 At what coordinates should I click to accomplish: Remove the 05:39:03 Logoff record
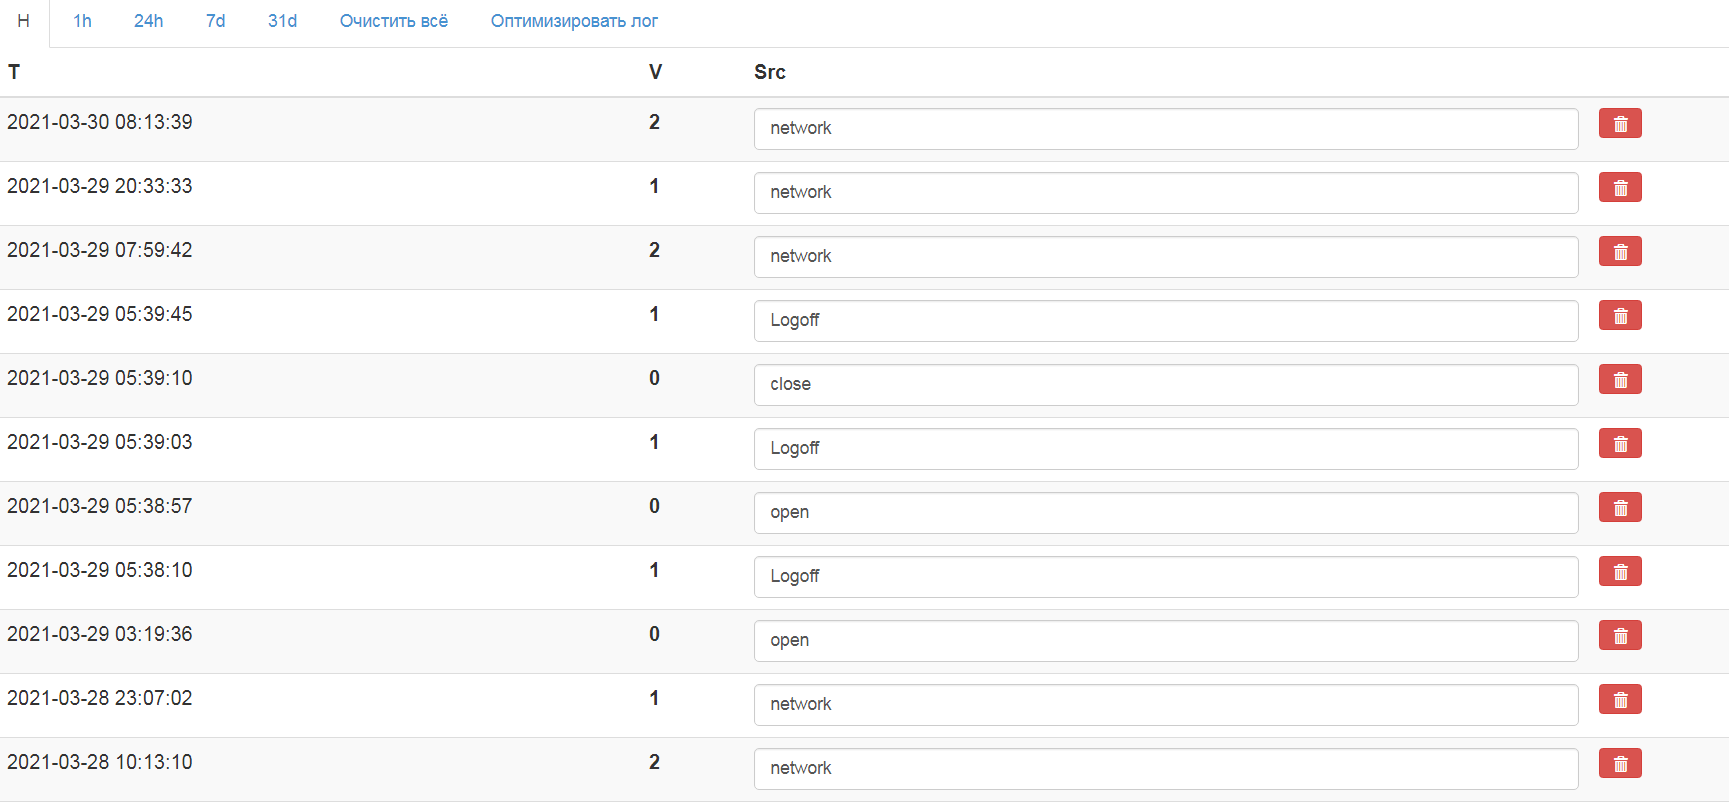point(1619,444)
